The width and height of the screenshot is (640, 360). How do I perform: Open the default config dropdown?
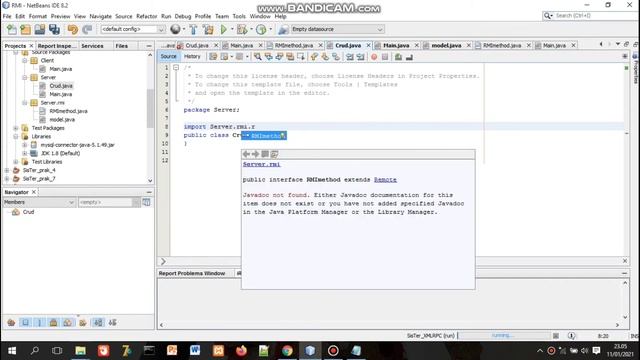point(160,29)
